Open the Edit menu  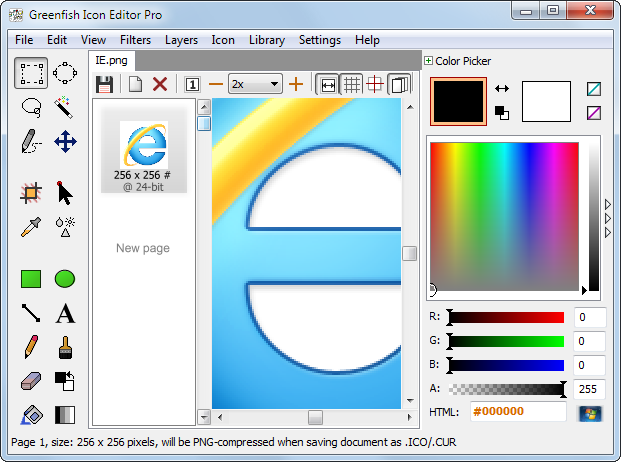point(57,40)
